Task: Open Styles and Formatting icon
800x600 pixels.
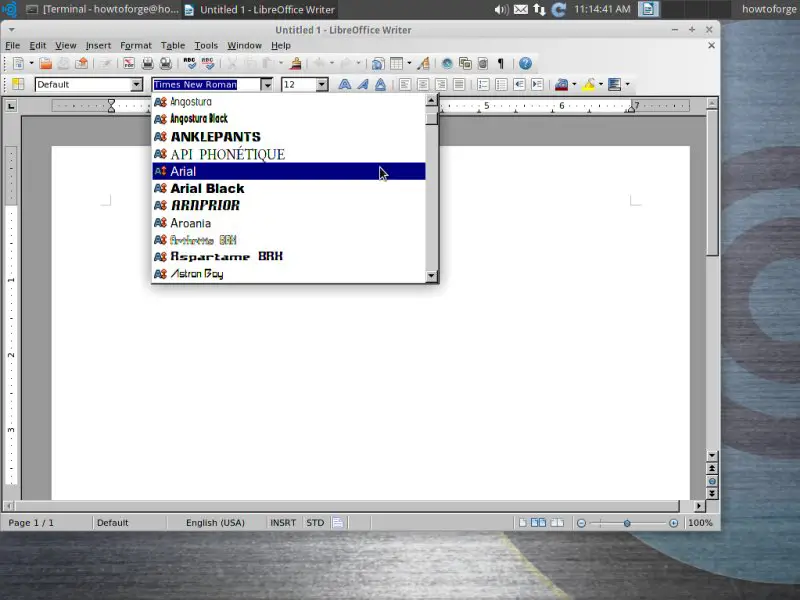Action: coord(18,84)
